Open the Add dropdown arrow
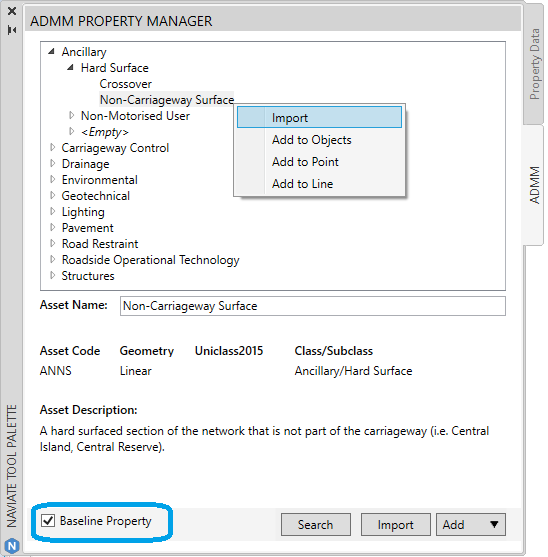Image resolution: width=548 pixels, height=557 pixels. click(494, 524)
